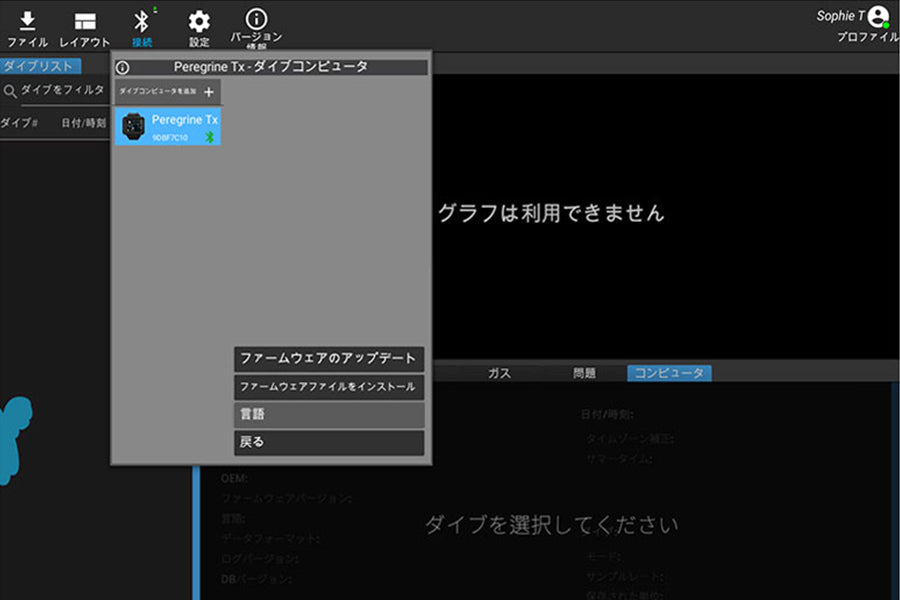Switch to the 問題 tab
The height and width of the screenshot is (600, 900).
pyautogui.click(x=584, y=373)
